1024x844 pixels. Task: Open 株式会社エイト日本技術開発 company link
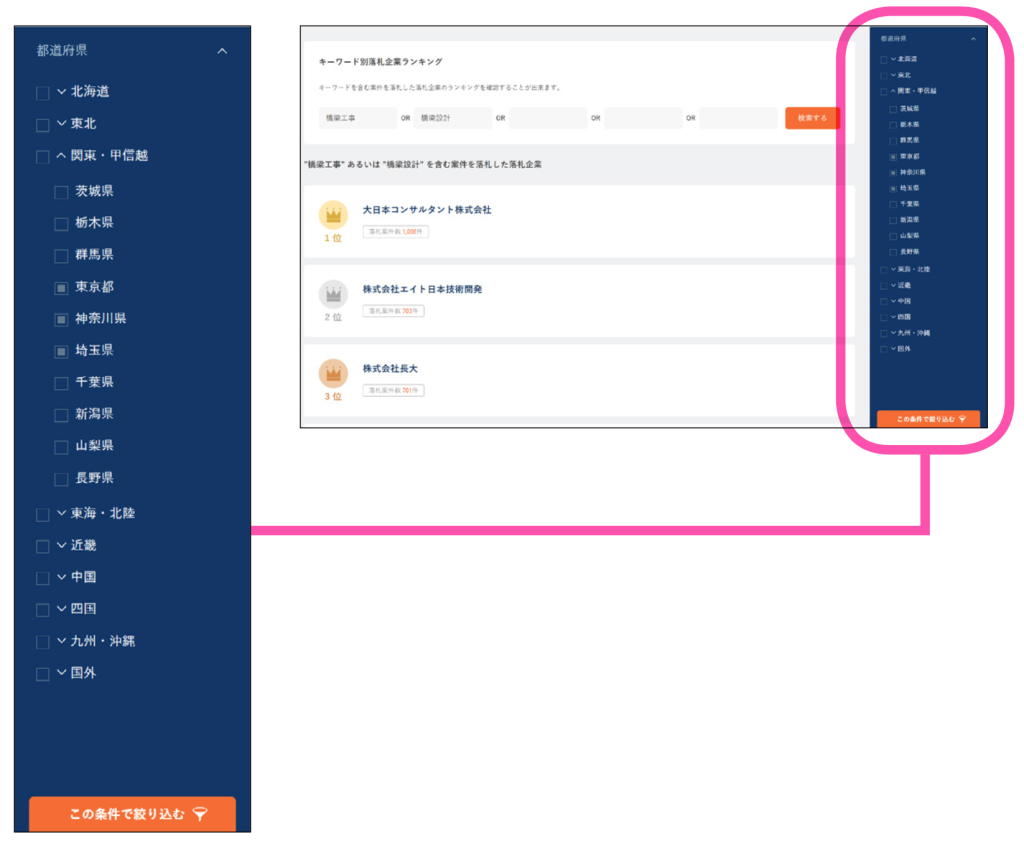[x=423, y=289]
